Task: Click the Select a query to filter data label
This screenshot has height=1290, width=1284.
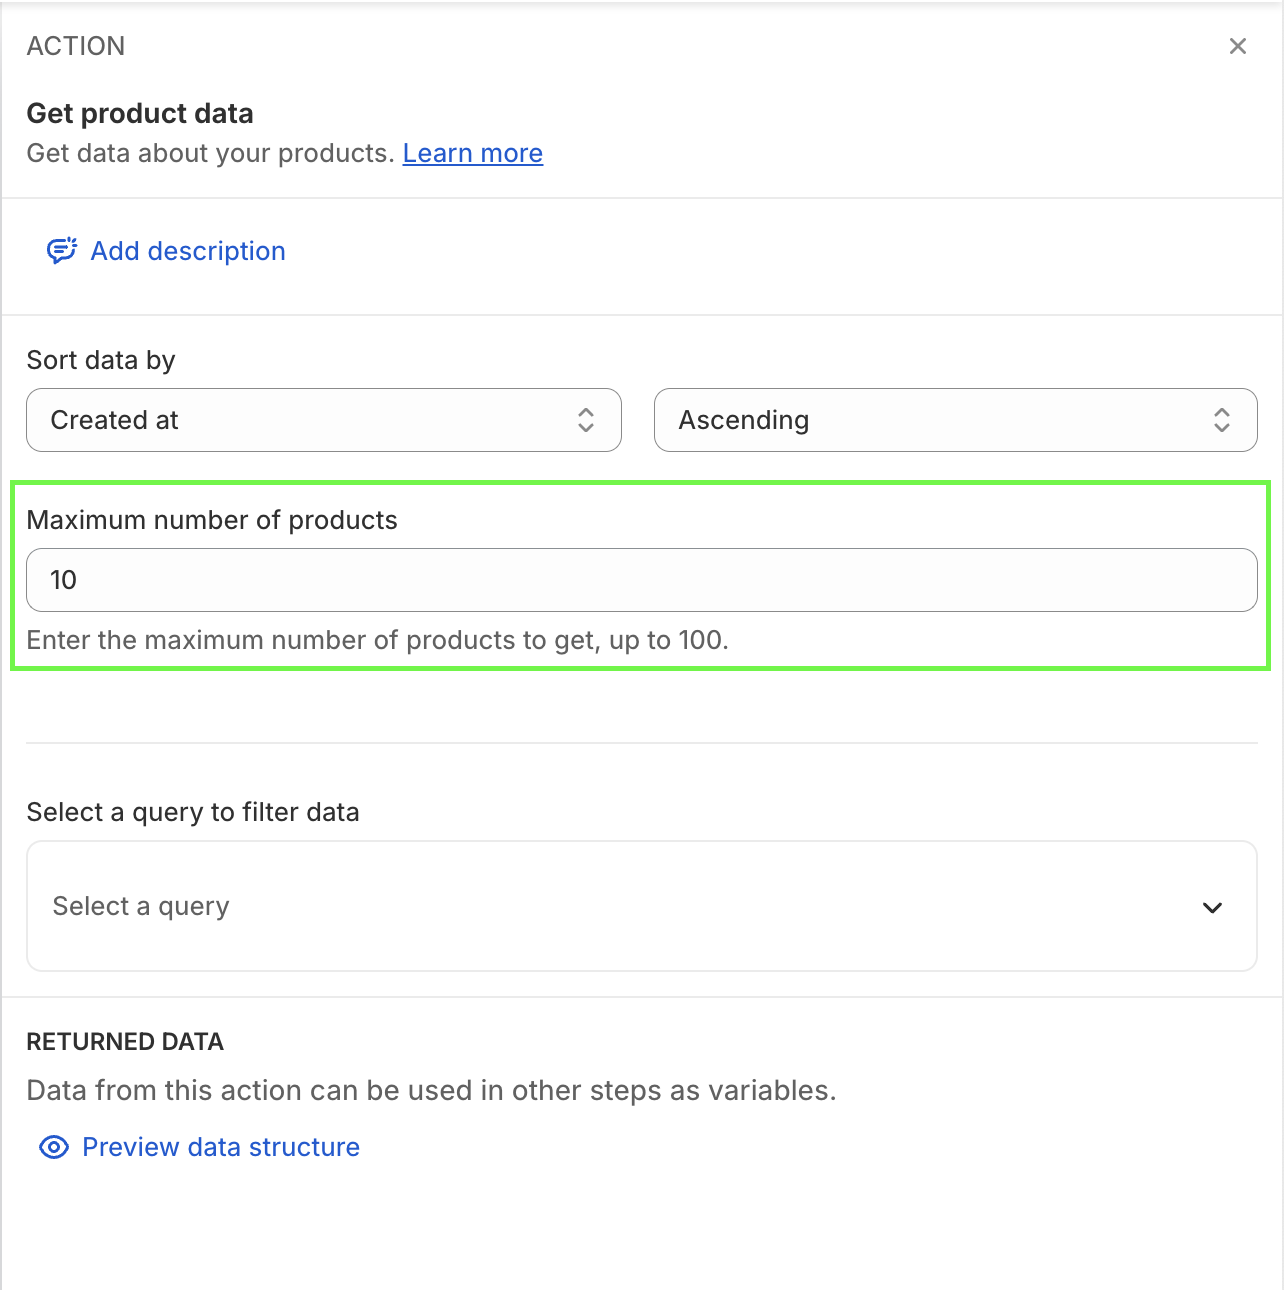Action: [x=193, y=812]
